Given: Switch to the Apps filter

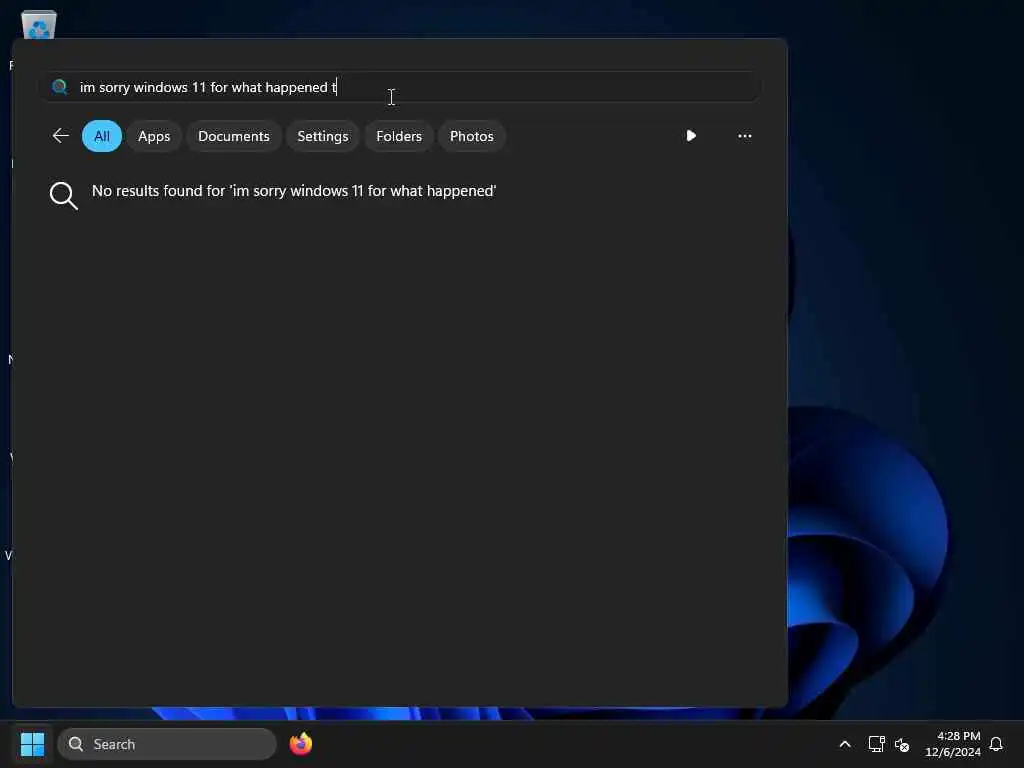Looking at the screenshot, I should pyautogui.click(x=154, y=136).
